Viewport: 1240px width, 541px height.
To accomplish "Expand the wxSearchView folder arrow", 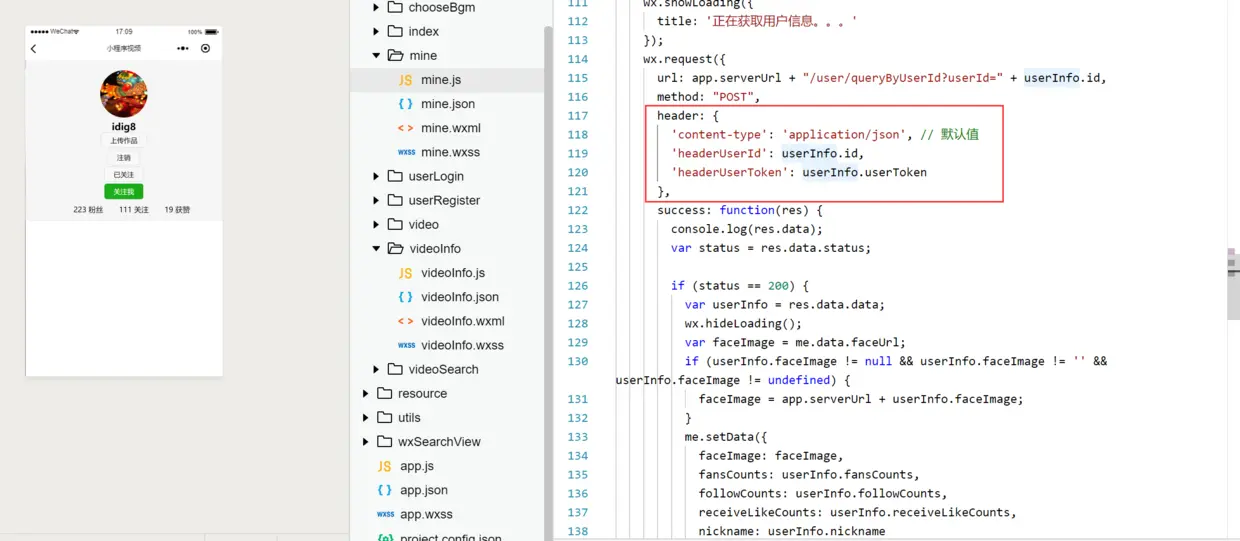I will [365, 441].
